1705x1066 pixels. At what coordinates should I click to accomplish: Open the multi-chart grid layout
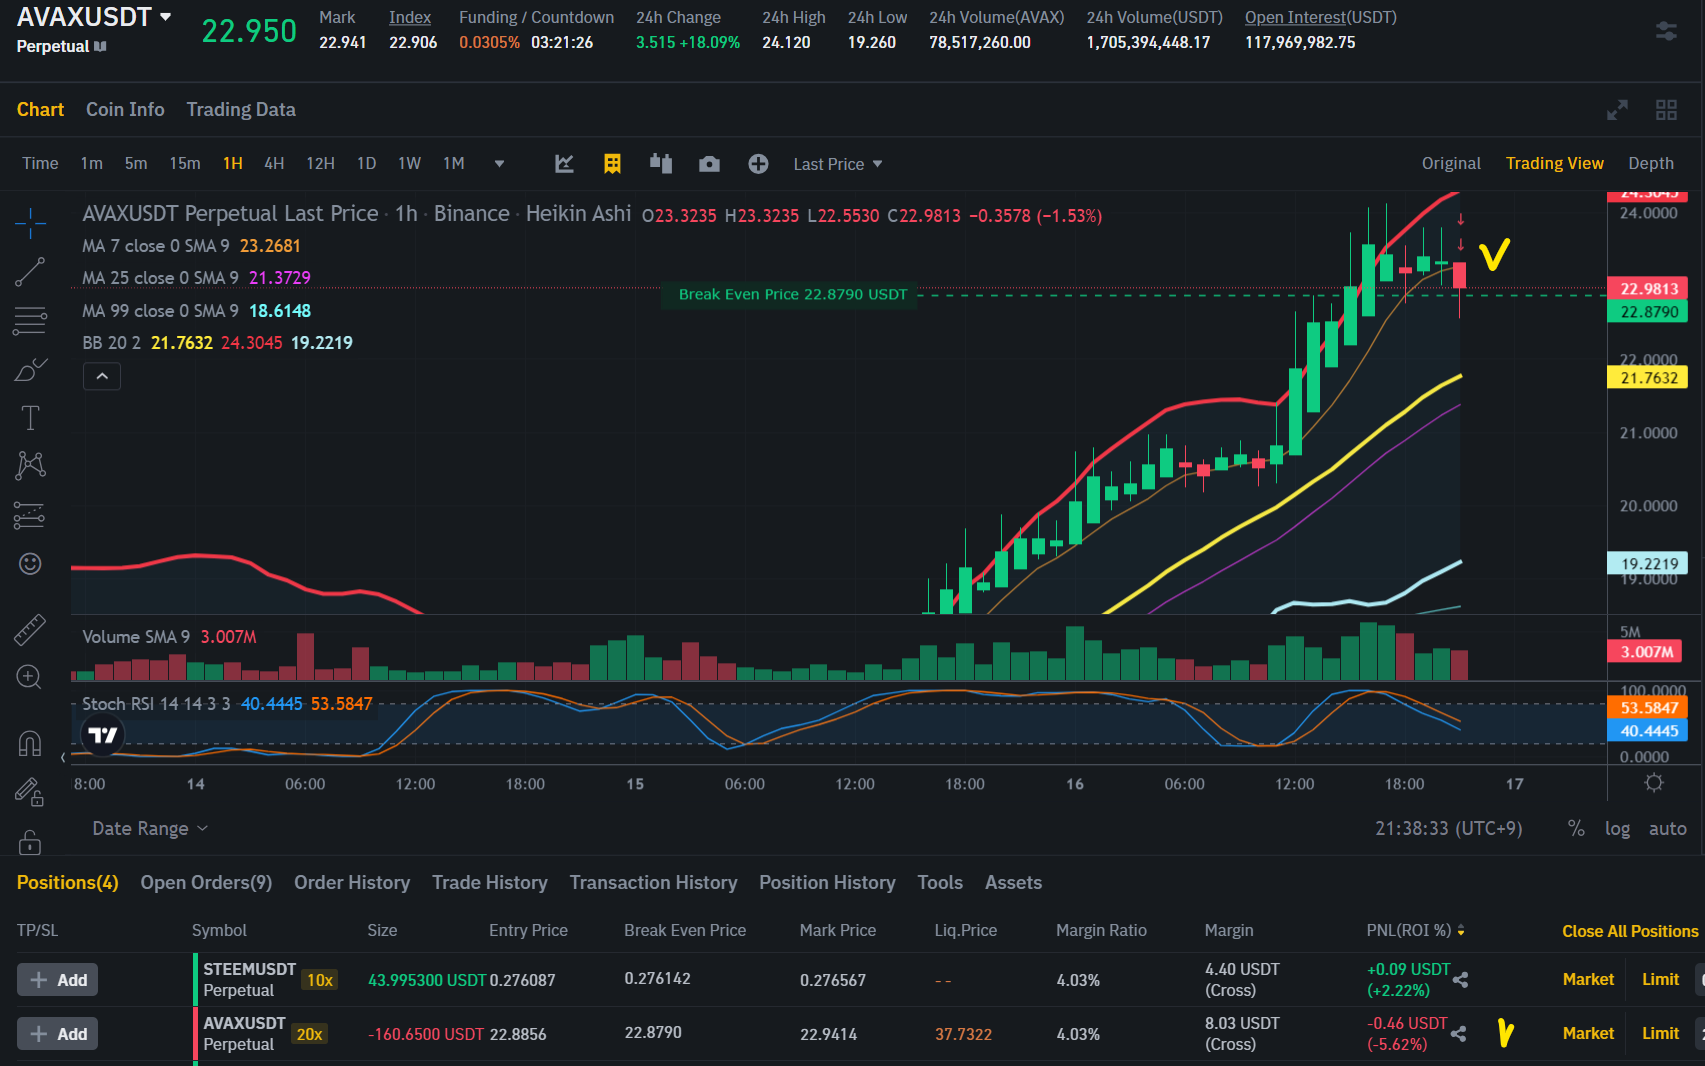coord(1666,110)
